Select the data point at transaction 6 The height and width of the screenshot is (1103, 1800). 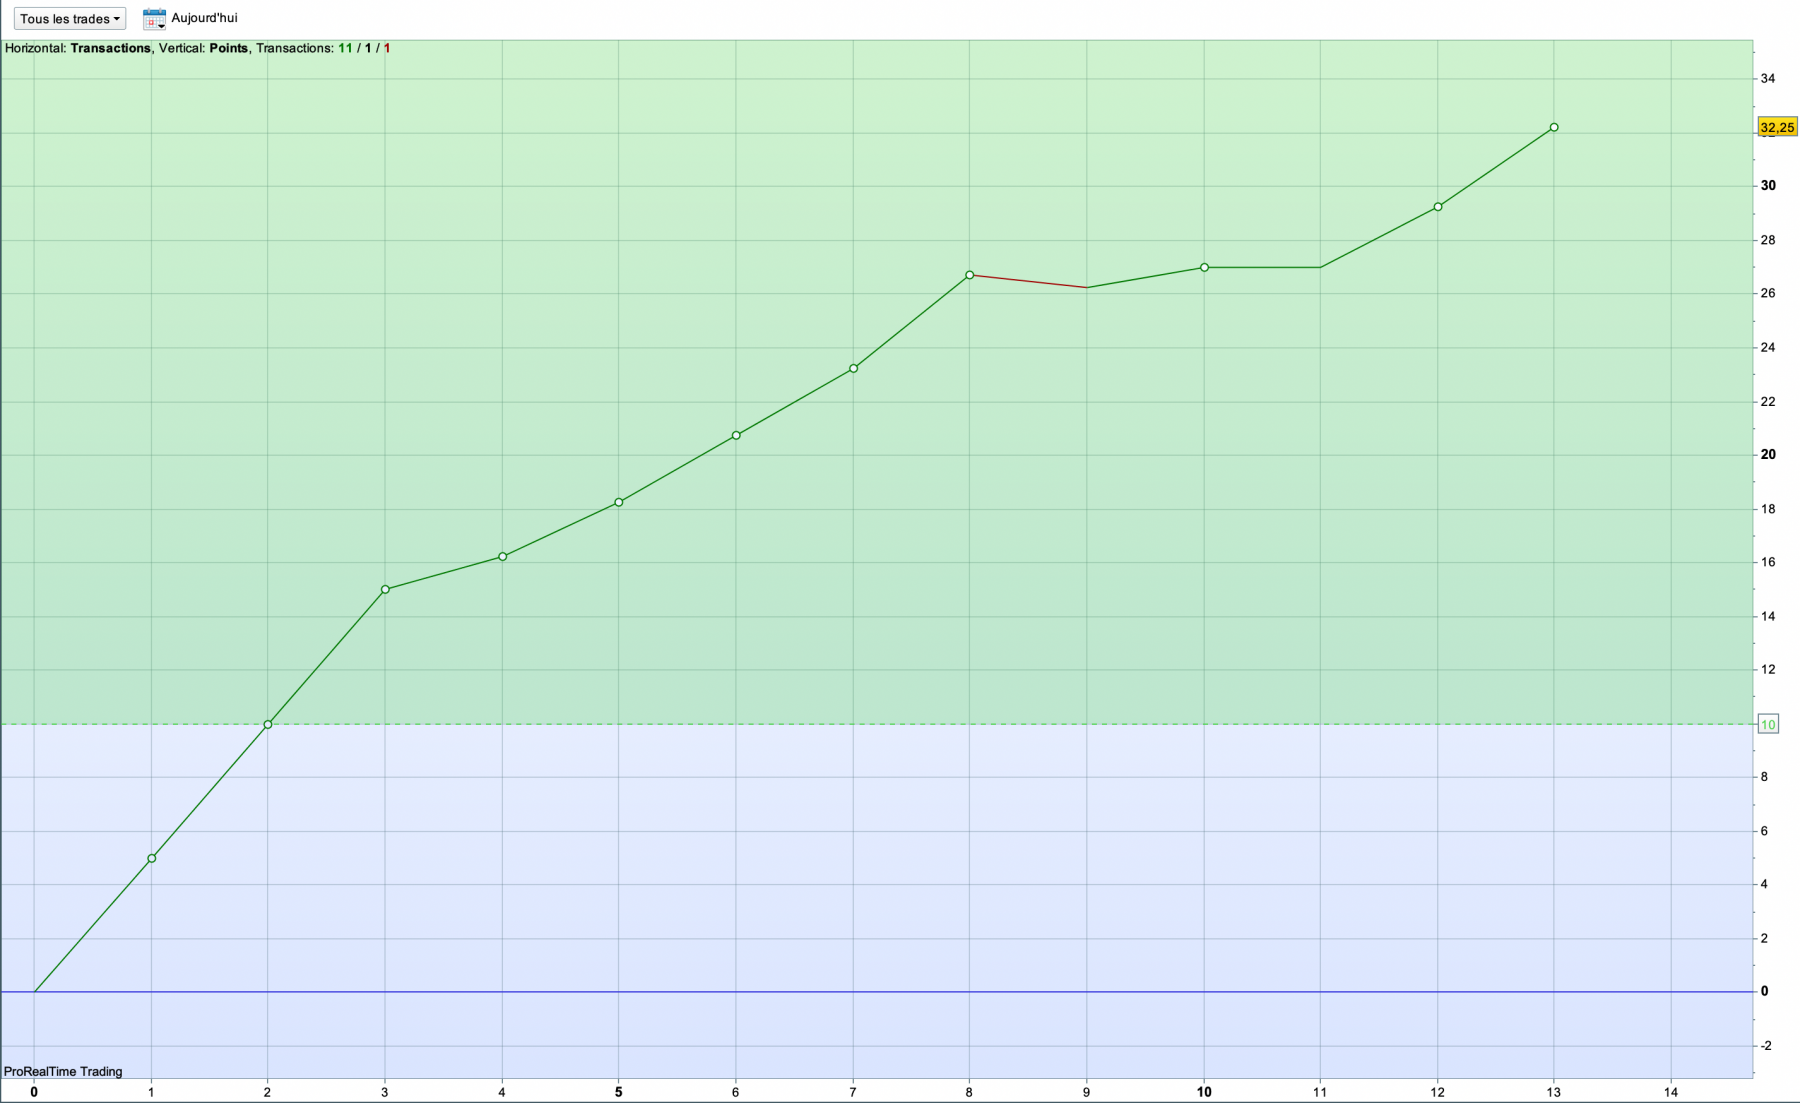736,436
